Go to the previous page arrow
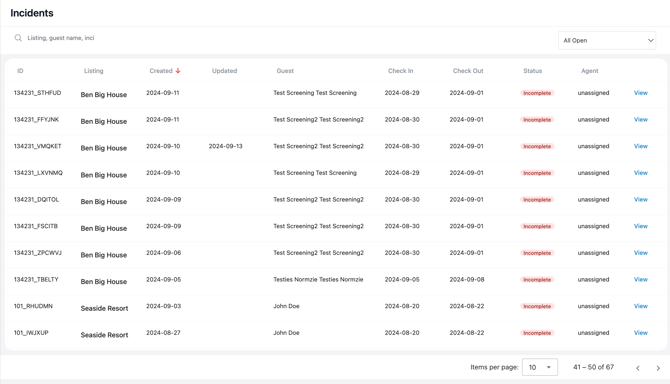 coord(638,368)
